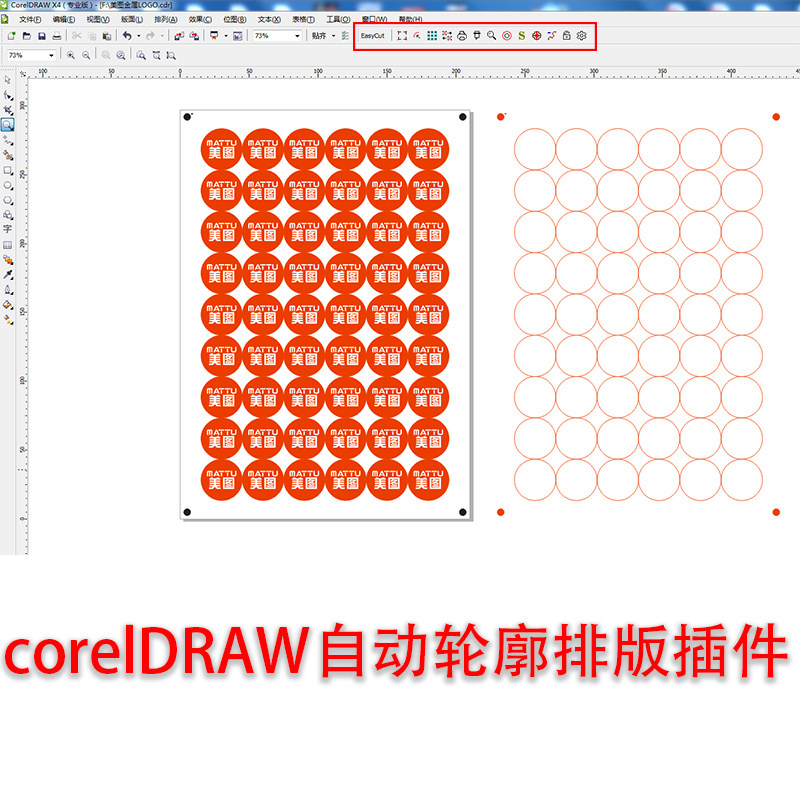Click the Undo arrow
Viewport: 800px width, 800px height.
(x=127, y=36)
